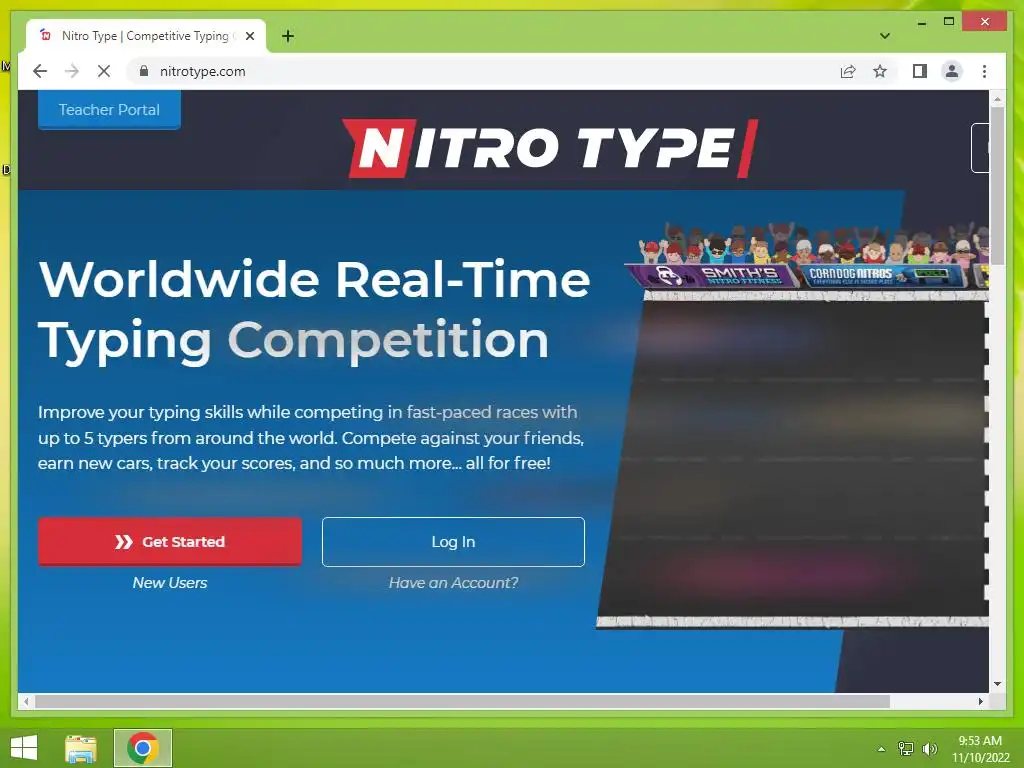Click the forward navigation arrow

72,71
